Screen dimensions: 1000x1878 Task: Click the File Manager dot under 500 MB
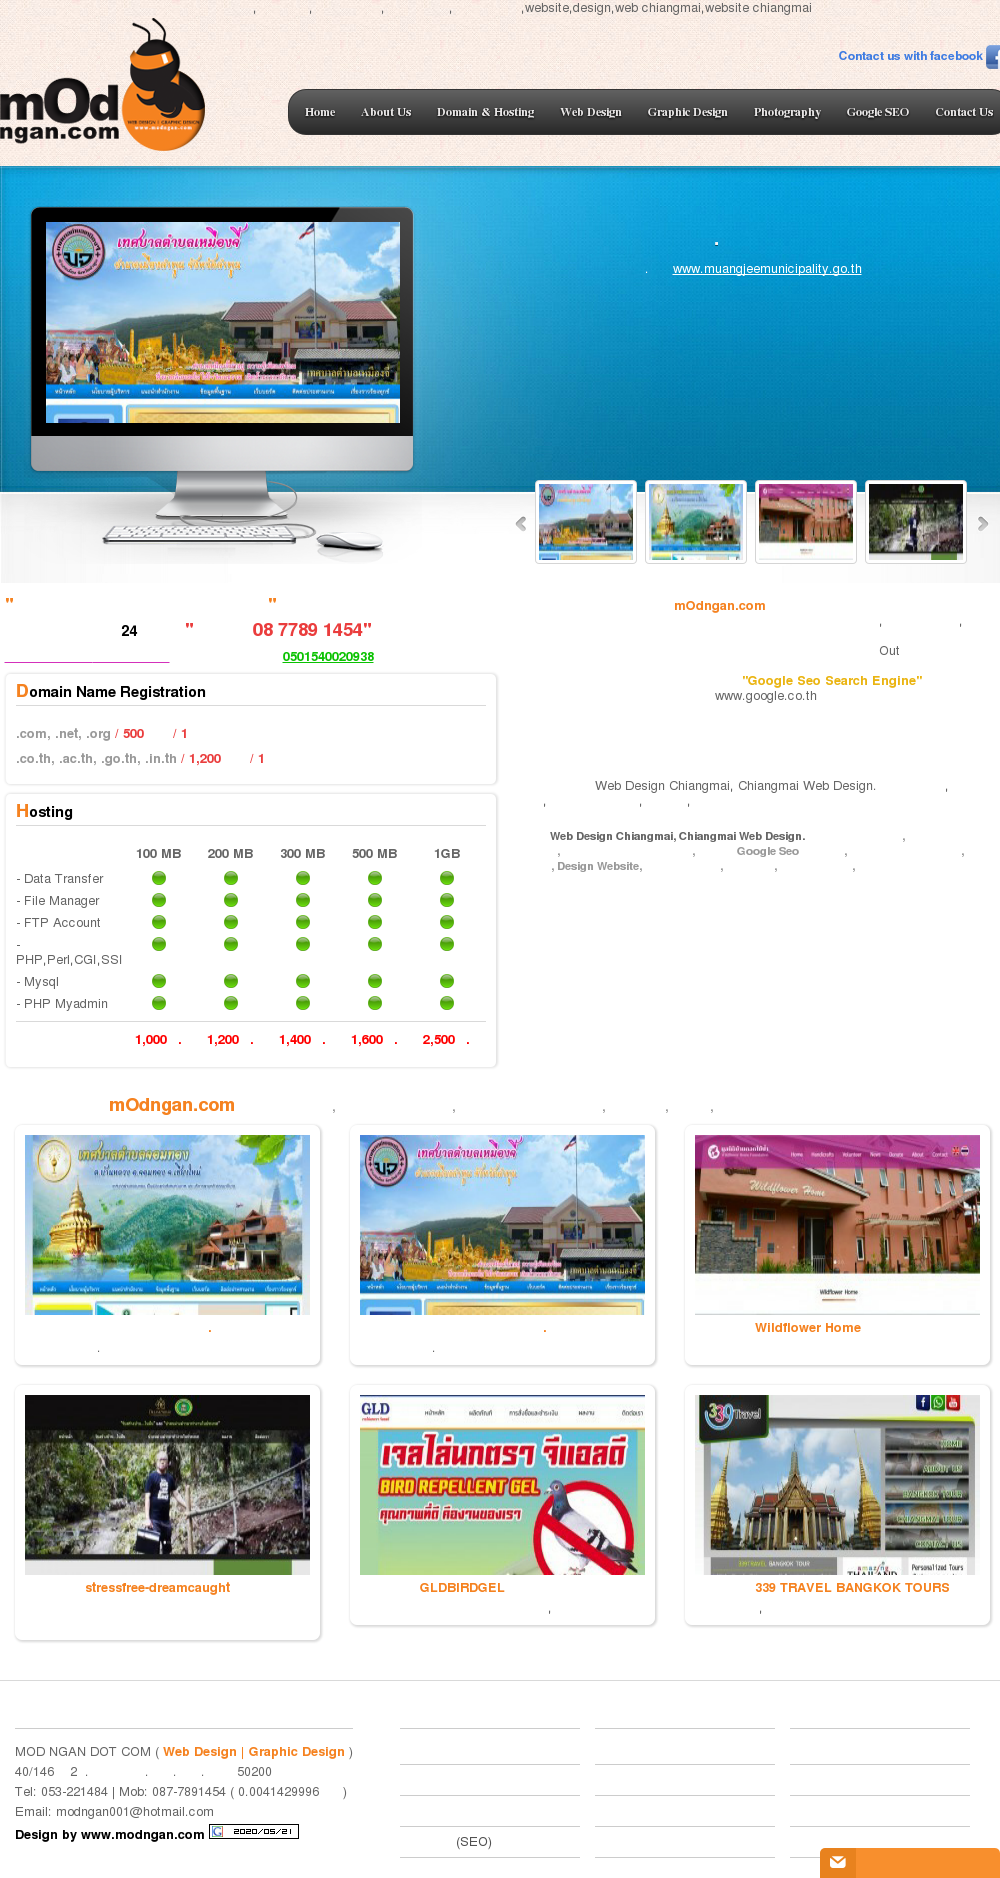(375, 900)
